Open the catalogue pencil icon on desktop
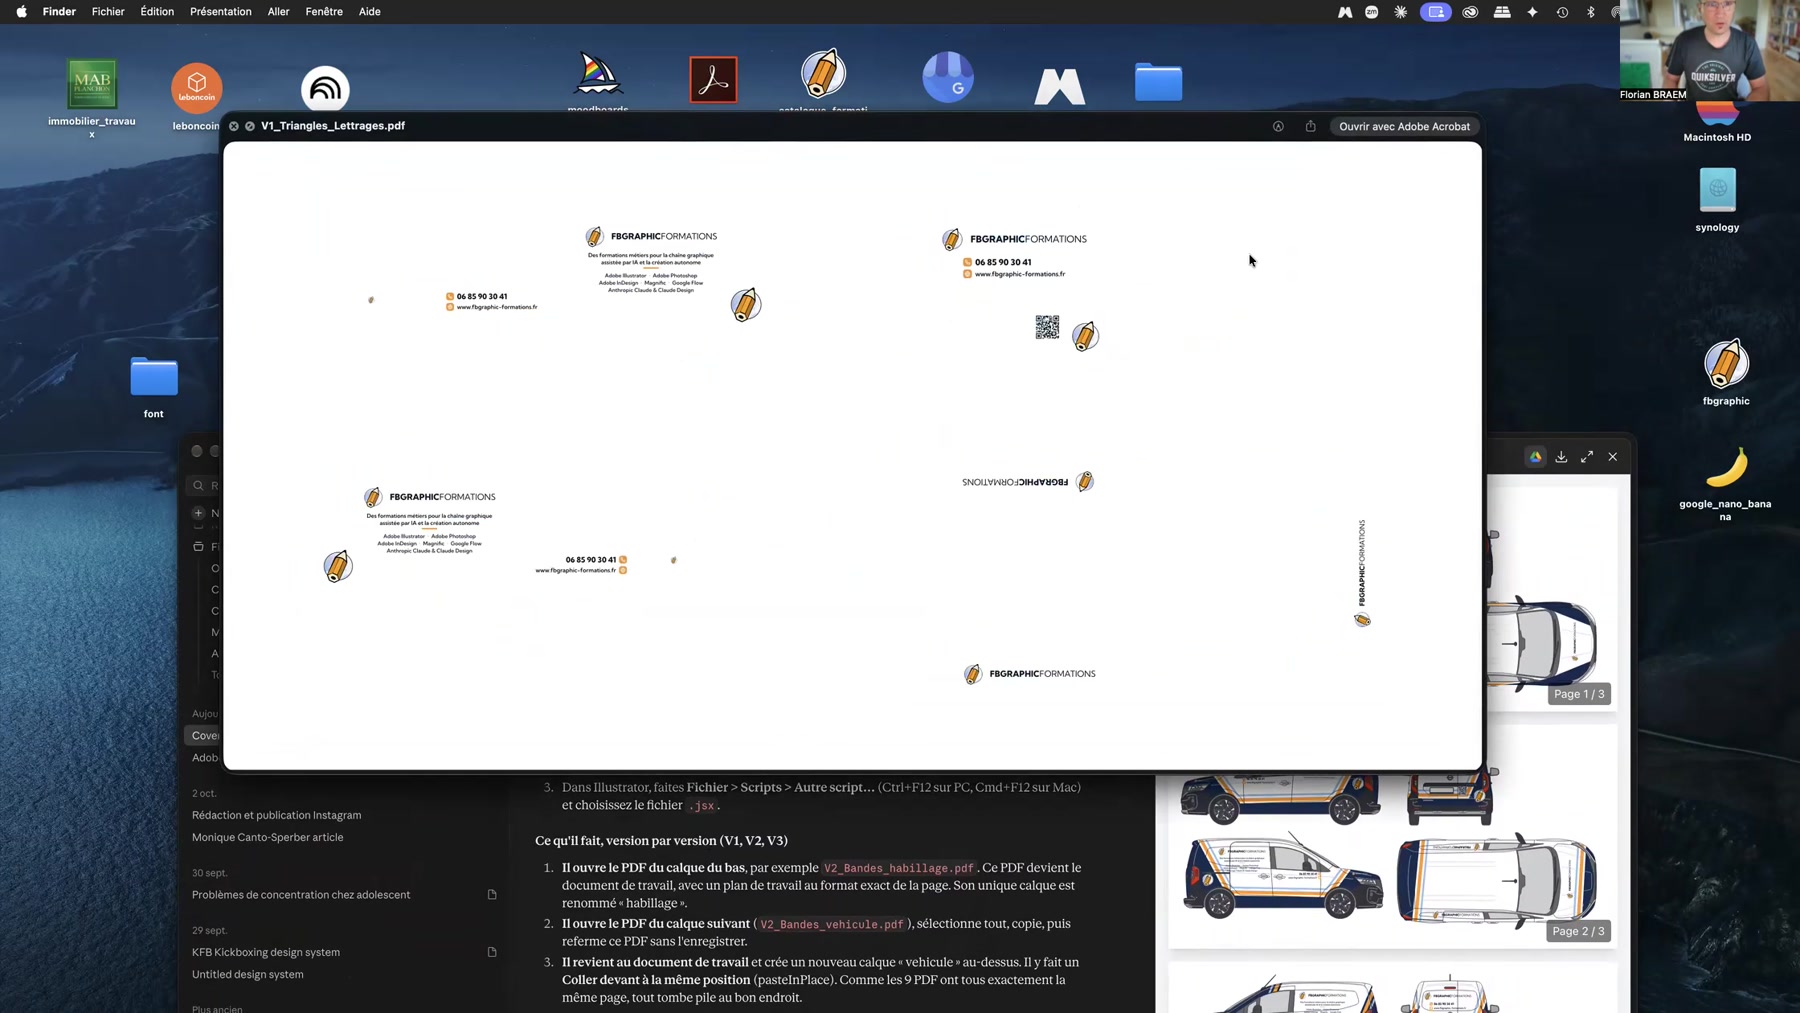The height and width of the screenshot is (1013, 1800). click(x=823, y=74)
